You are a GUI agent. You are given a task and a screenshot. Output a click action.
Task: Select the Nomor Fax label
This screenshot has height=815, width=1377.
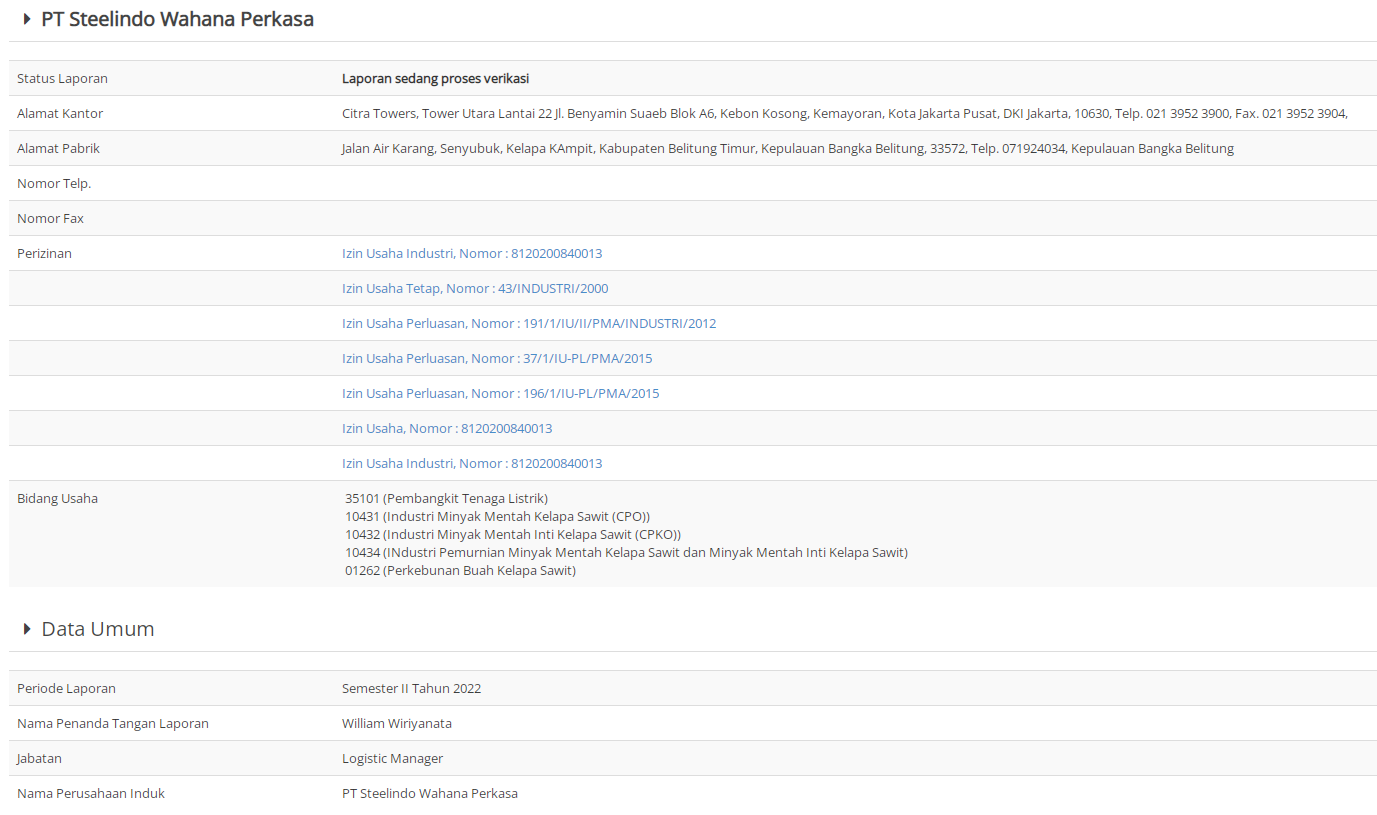pyautogui.click(x=50, y=218)
